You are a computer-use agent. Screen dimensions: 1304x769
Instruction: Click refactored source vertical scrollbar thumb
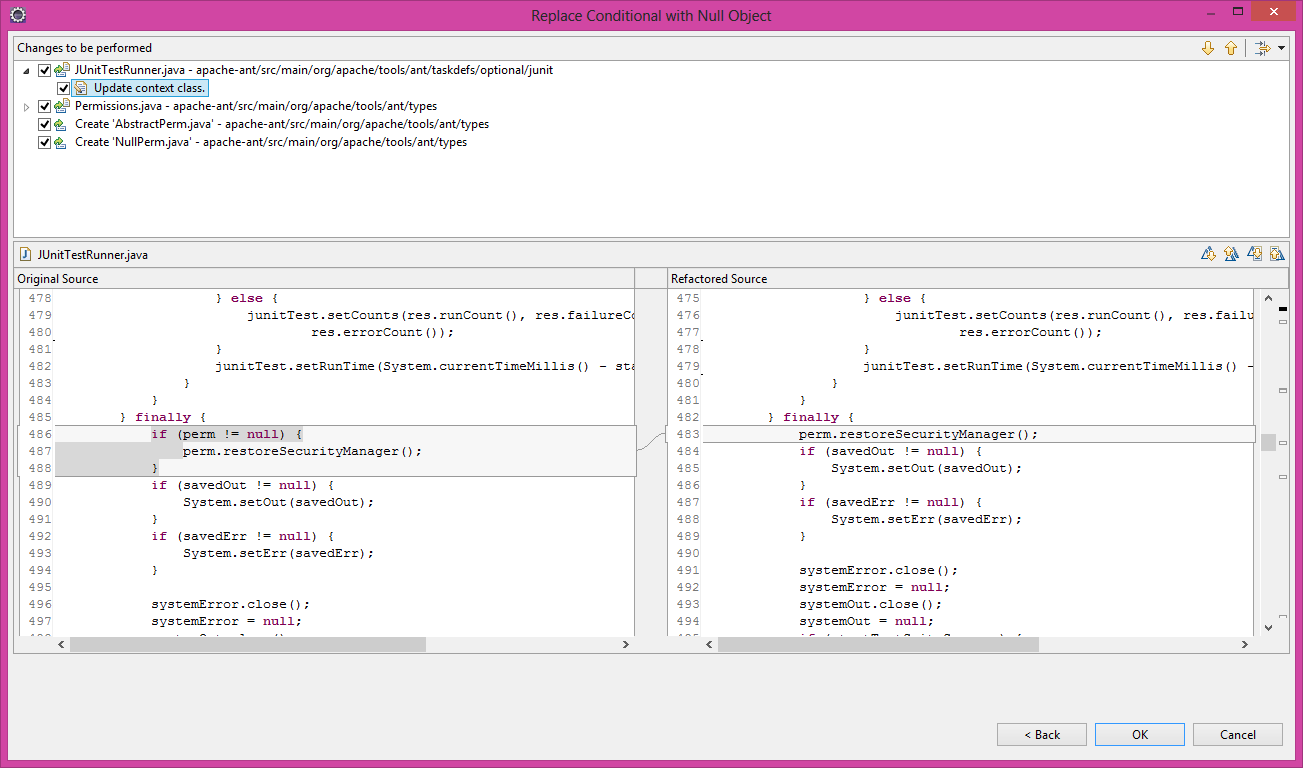(x=1268, y=442)
